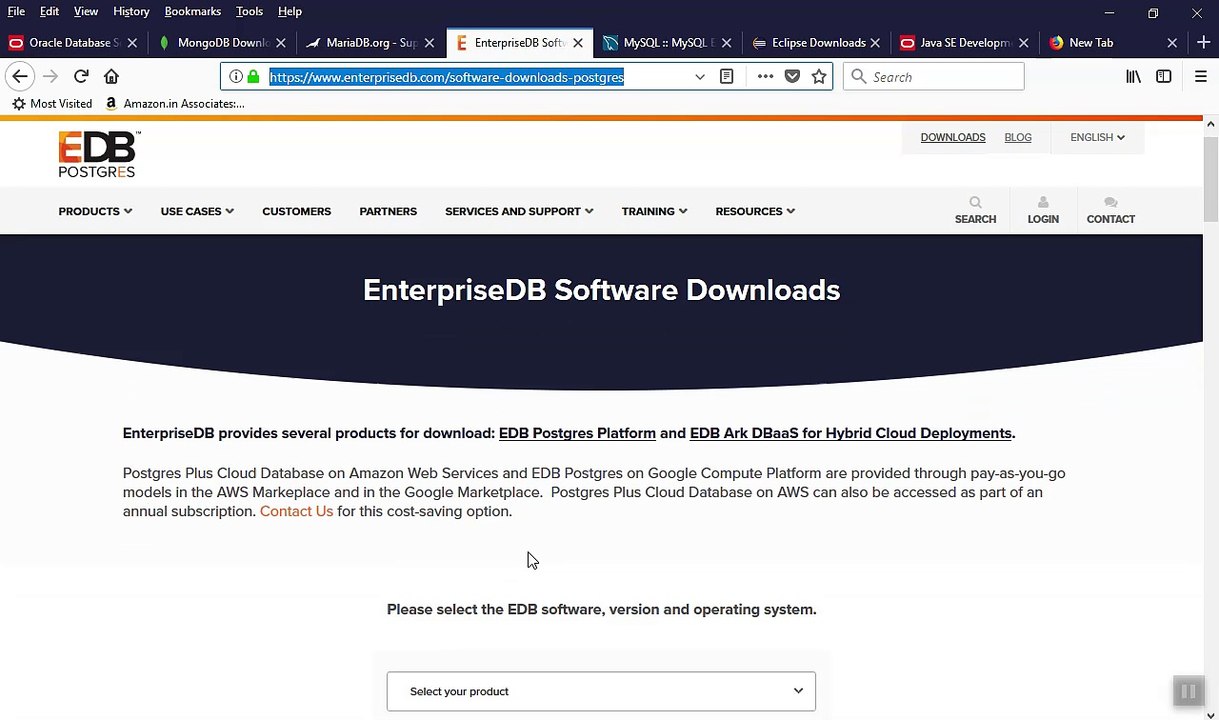Bookmark this page with star icon
Image resolution: width=1219 pixels, height=720 pixels.
coord(819,77)
